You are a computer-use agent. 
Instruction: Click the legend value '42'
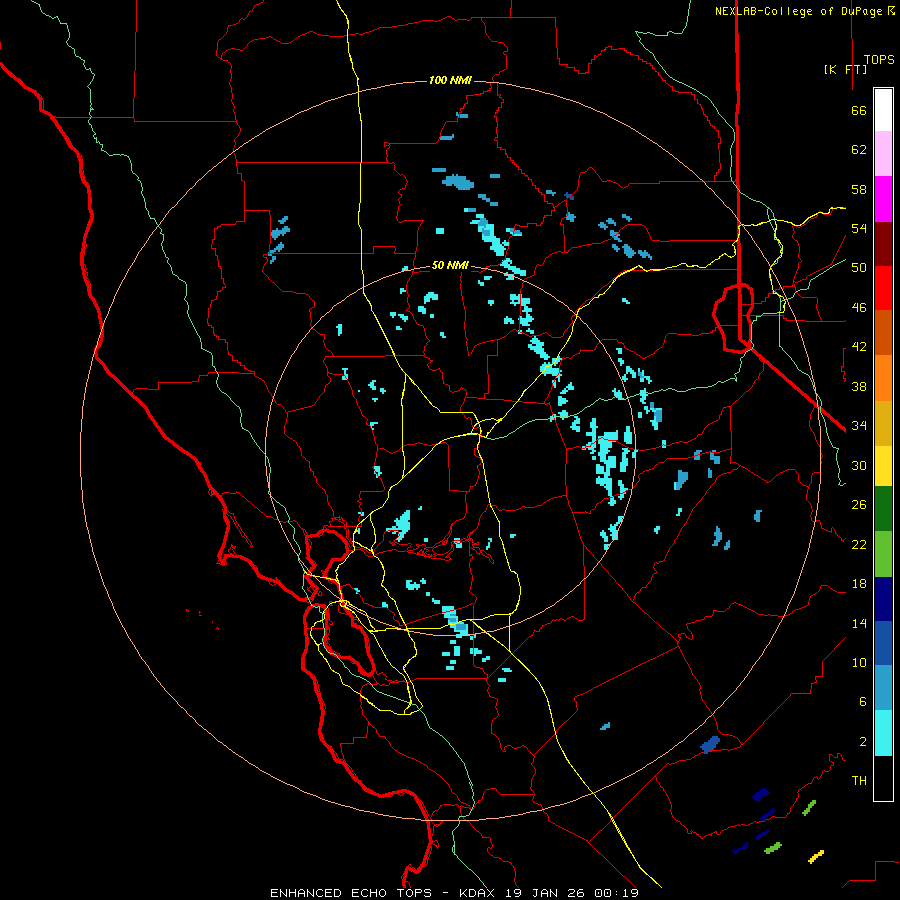coord(859,347)
